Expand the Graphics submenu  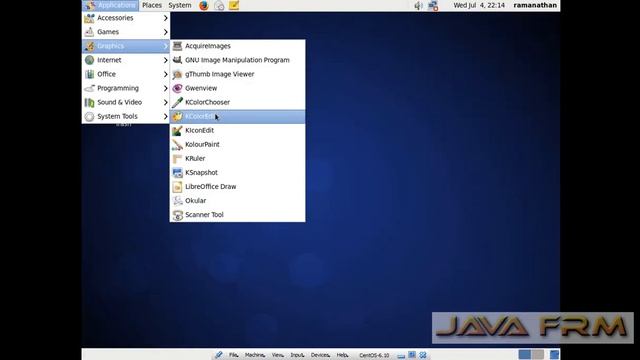click(126, 46)
